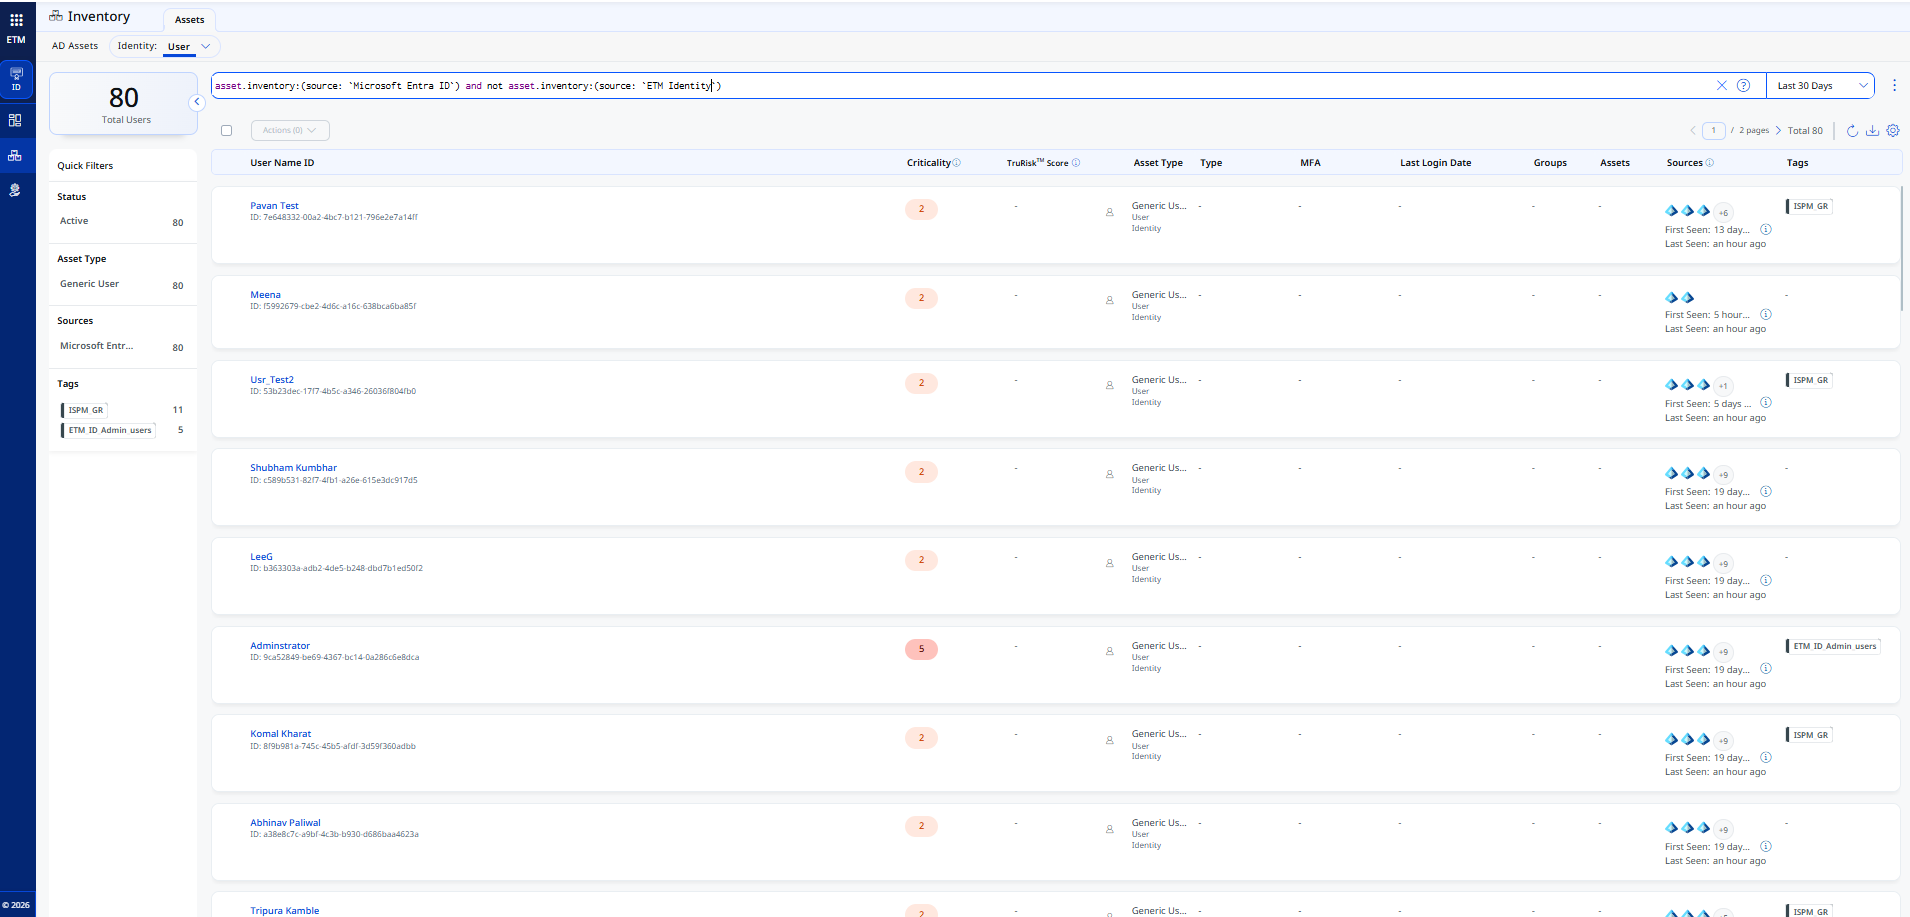The height and width of the screenshot is (917, 1910).
Task: Click the criticality 5 badge for Adminstrator
Action: (921, 649)
